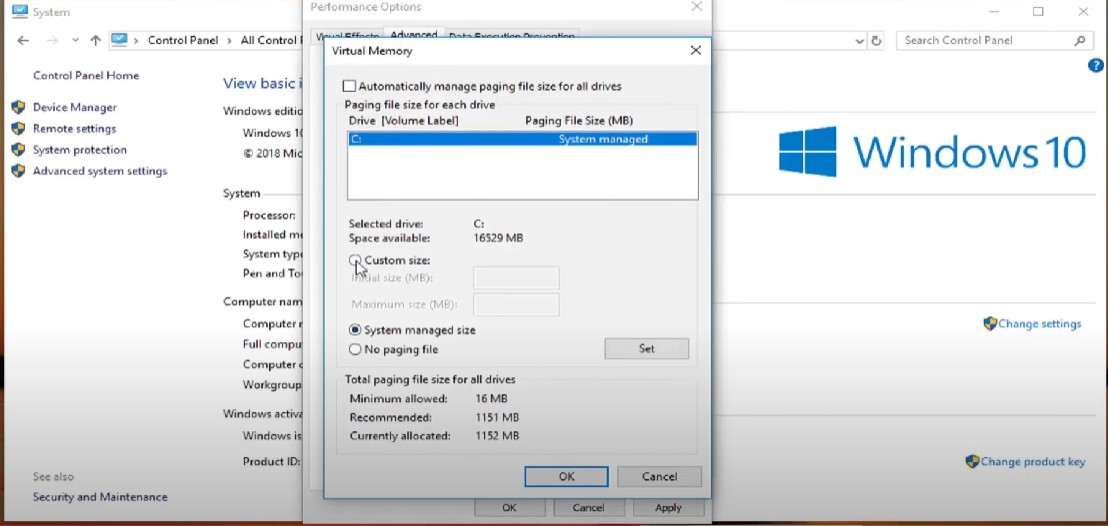Close the Virtual Memory dialog
The width and height of the screenshot is (1108, 526).
696,51
